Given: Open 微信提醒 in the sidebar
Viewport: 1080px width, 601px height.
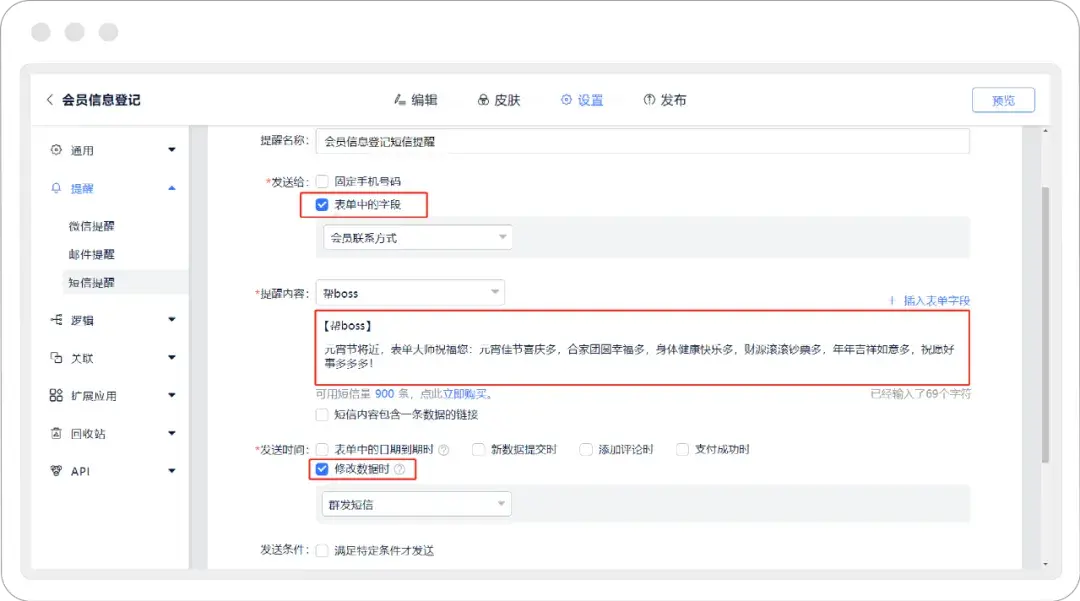Looking at the screenshot, I should pos(92,226).
